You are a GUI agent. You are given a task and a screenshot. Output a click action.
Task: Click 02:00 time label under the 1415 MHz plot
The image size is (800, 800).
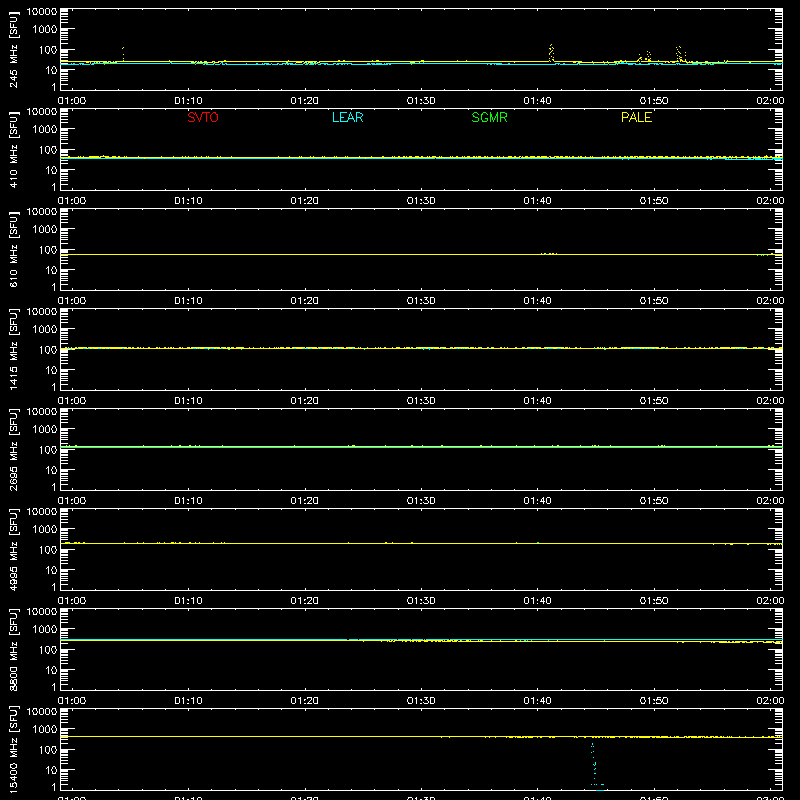(x=770, y=401)
